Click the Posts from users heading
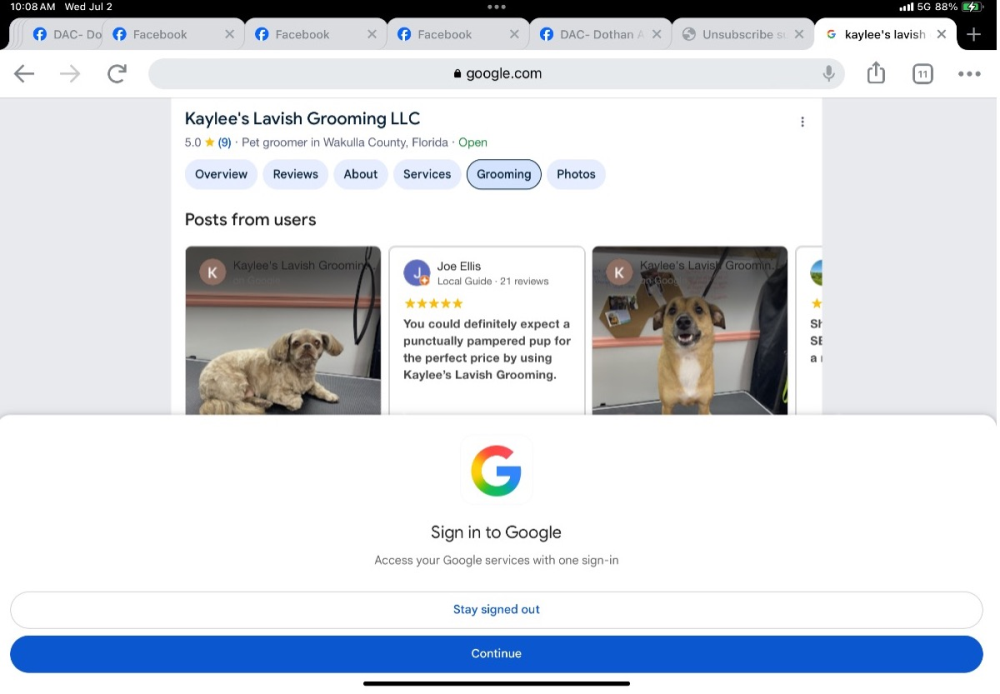The image size is (1000, 694). (251, 219)
